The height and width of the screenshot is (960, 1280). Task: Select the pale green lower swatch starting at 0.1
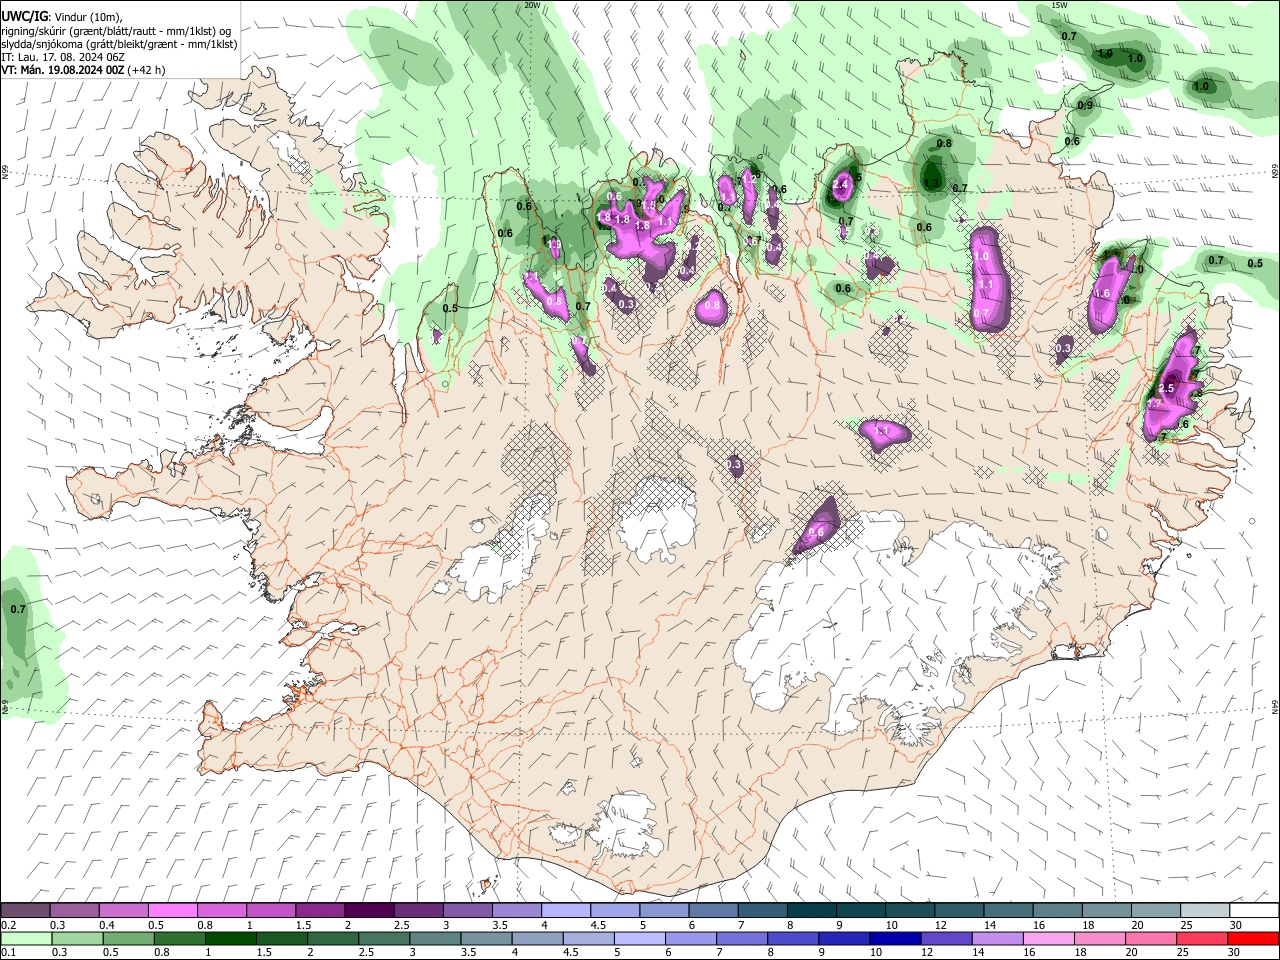(26, 939)
